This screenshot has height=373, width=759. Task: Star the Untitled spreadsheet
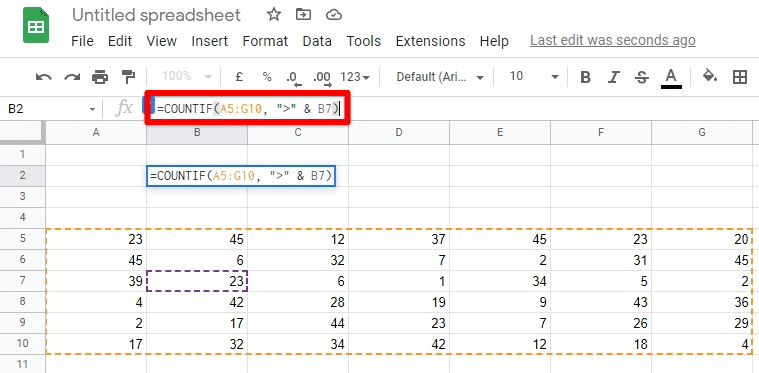274,15
